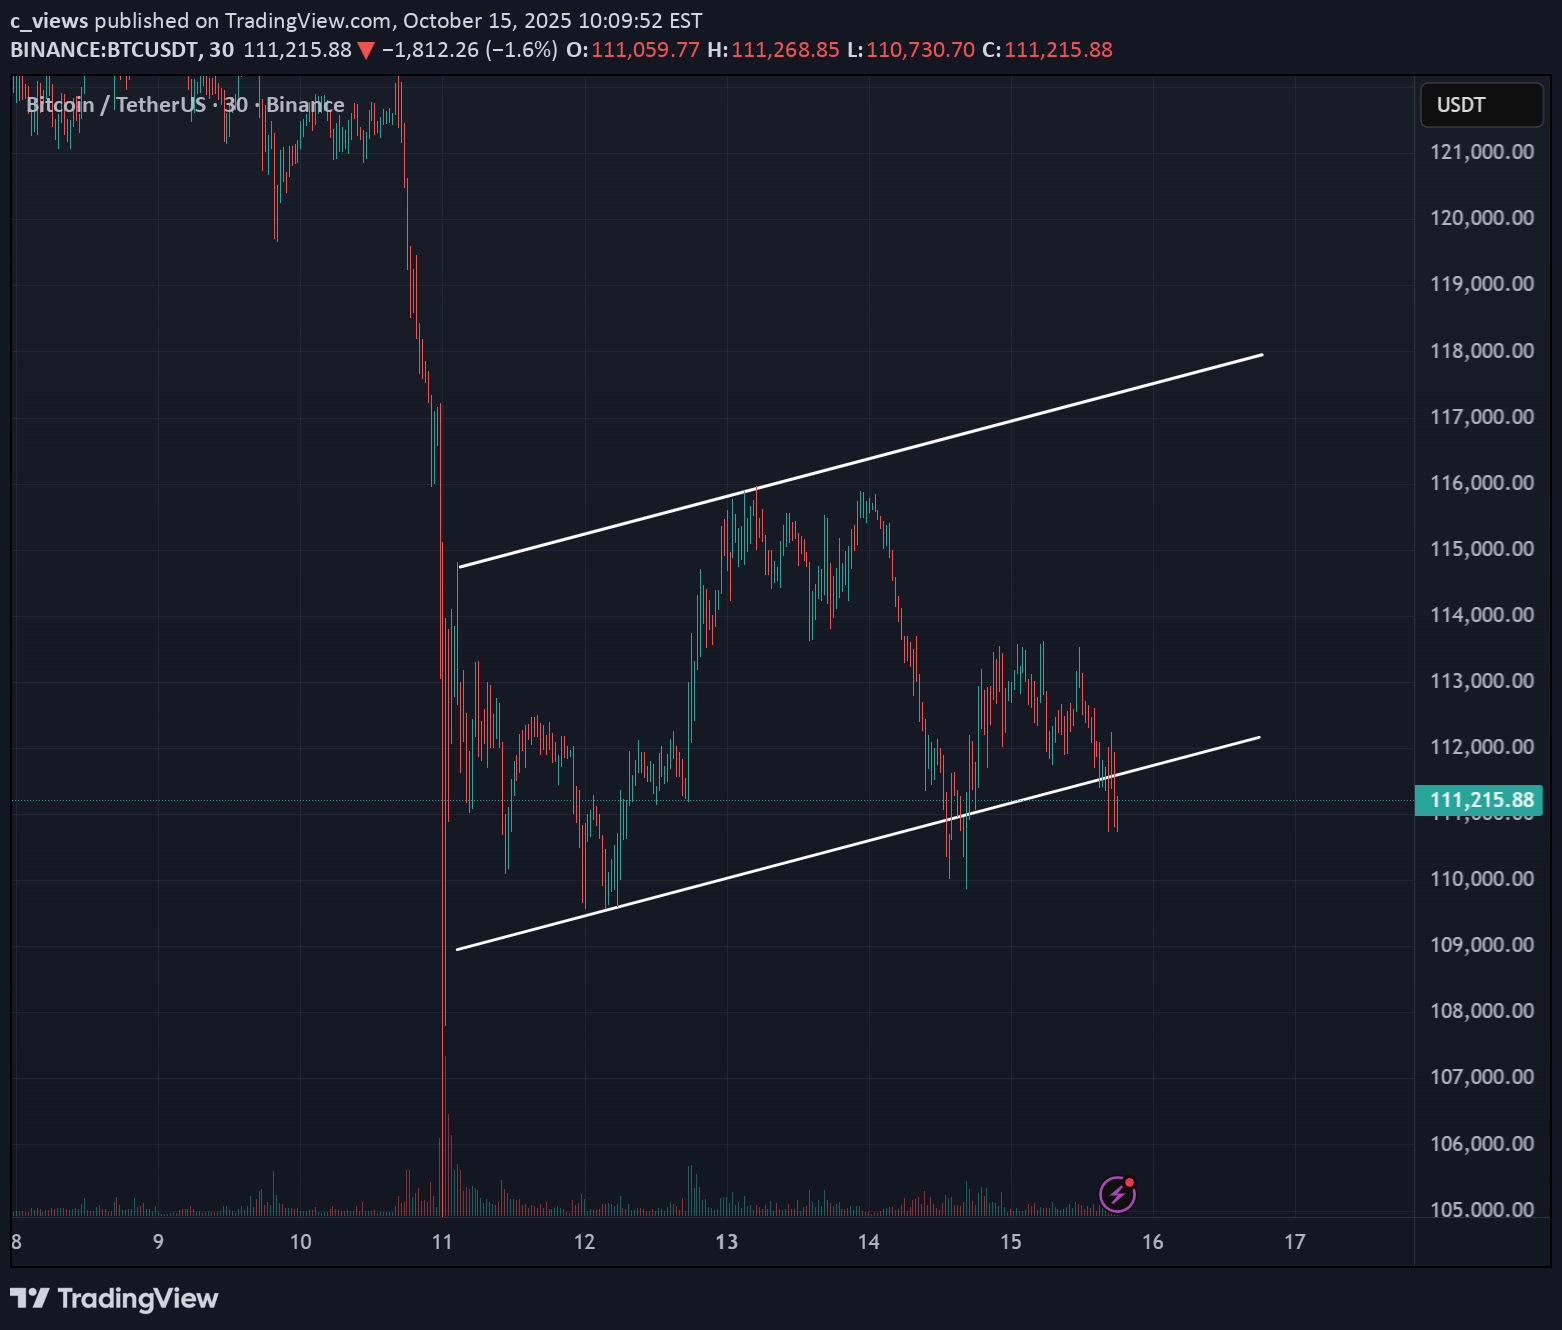Click the closing price value C: 111,215.88
Image resolution: width=1562 pixels, height=1330 pixels.
click(x=1057, y=50)
